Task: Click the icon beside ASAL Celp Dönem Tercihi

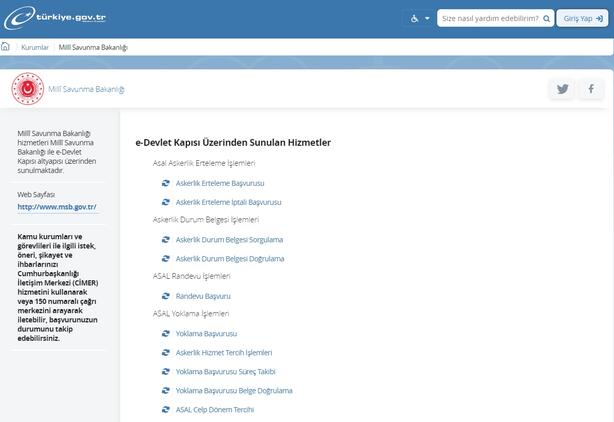Action: [166, 409]
